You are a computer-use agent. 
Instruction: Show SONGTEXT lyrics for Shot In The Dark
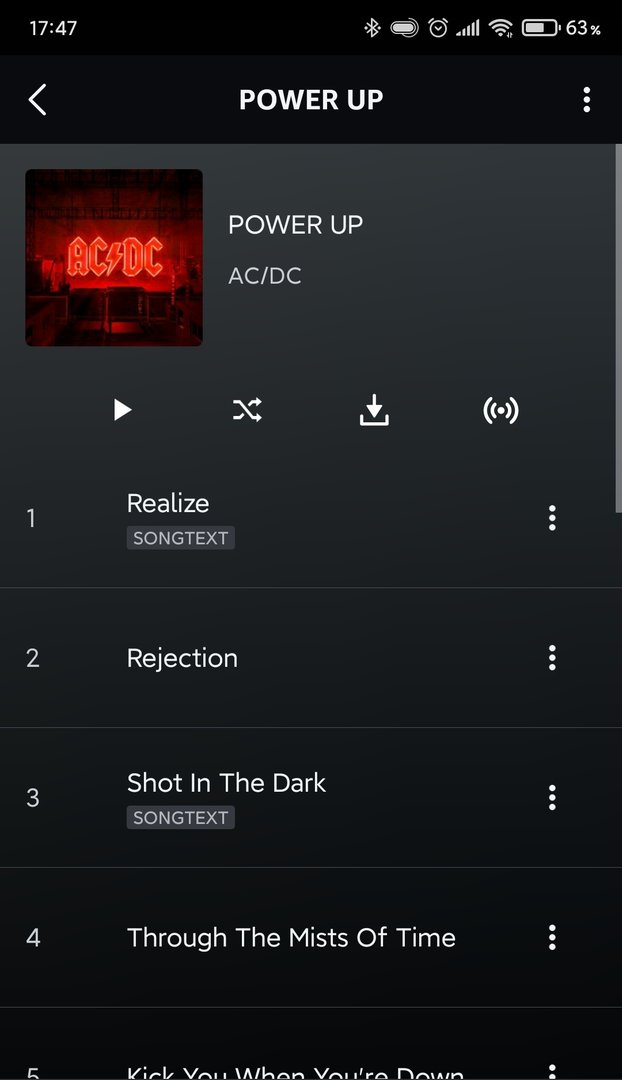pos(180,818)
